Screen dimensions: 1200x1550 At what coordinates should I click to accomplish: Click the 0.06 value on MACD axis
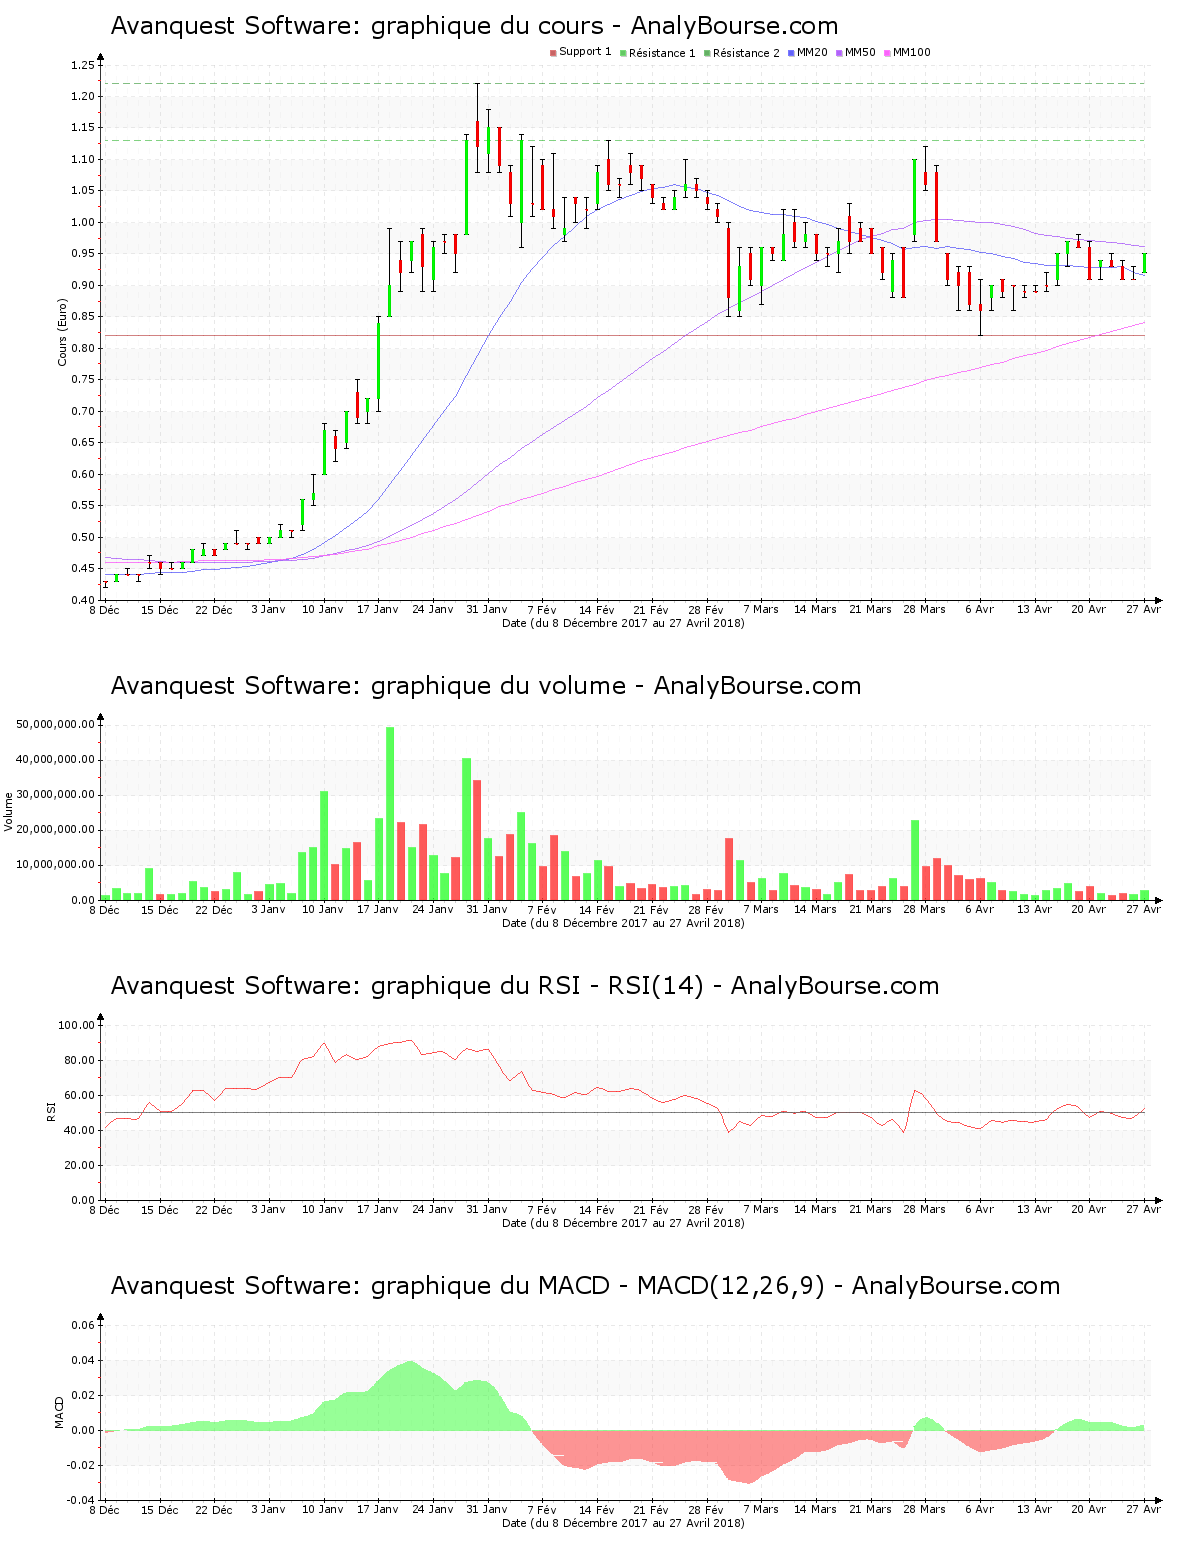pyautogui.click(x=83, y=1325)
